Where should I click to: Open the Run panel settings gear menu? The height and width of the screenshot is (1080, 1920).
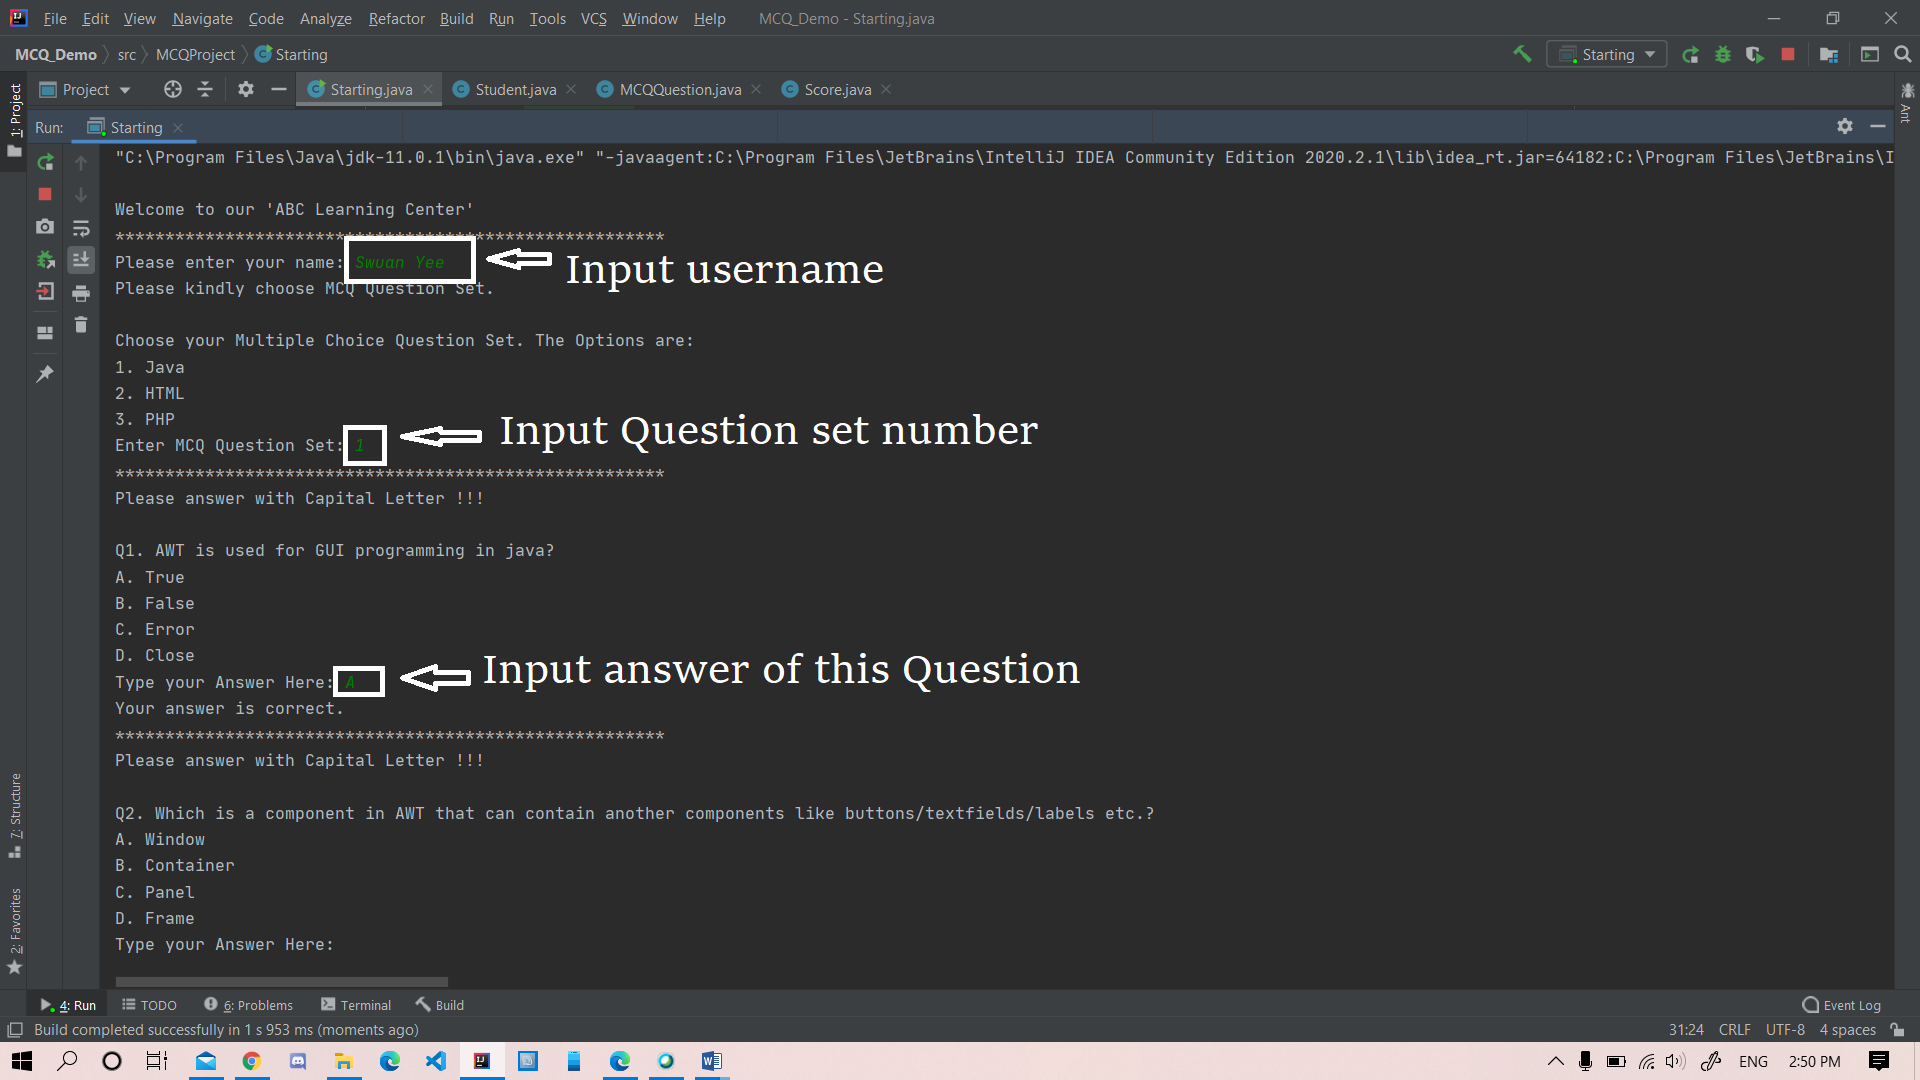coord(1845,126)
